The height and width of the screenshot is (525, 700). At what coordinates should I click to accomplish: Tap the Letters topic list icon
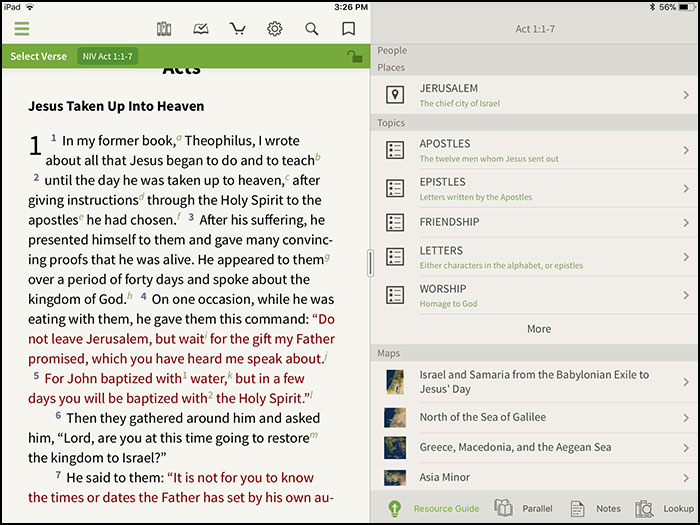click(395, 257)
